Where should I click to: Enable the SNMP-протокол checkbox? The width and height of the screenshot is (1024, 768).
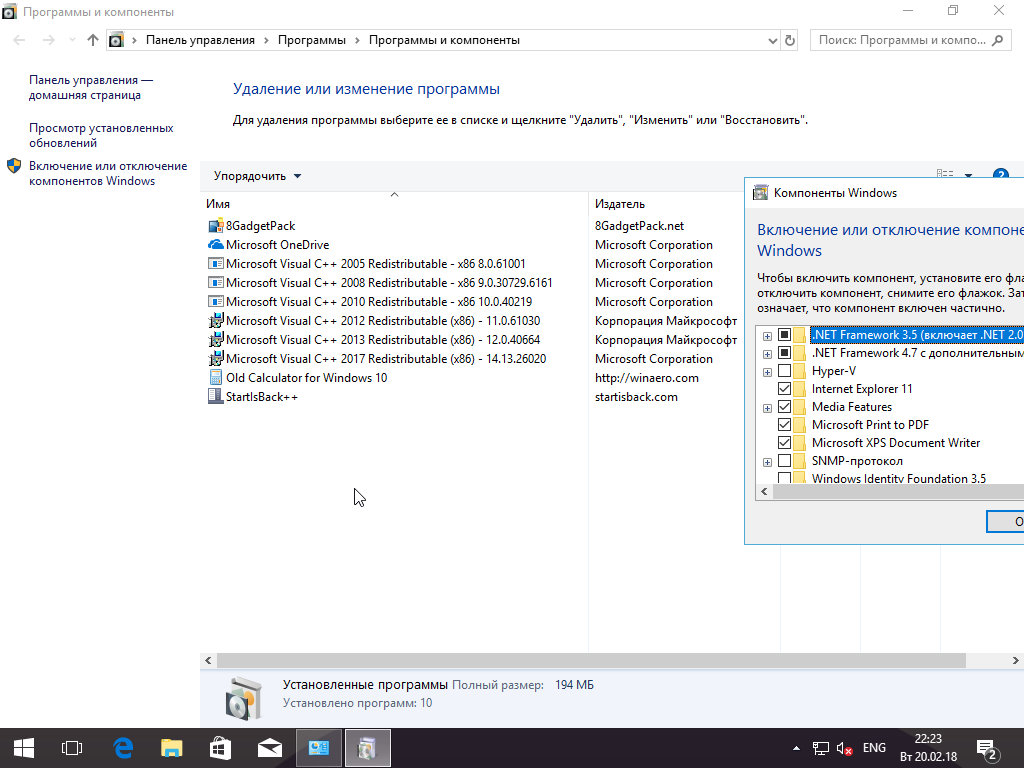click(784, 461)
